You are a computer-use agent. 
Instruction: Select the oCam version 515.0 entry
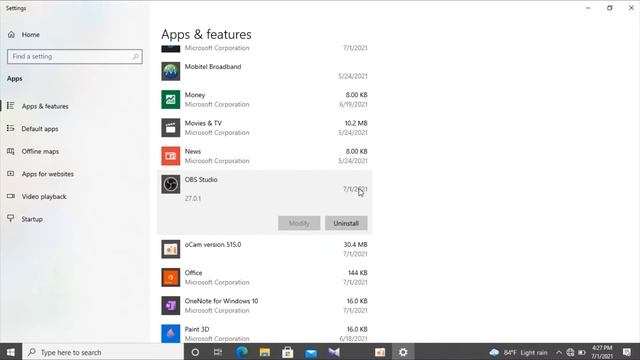[x=264, y=249]
